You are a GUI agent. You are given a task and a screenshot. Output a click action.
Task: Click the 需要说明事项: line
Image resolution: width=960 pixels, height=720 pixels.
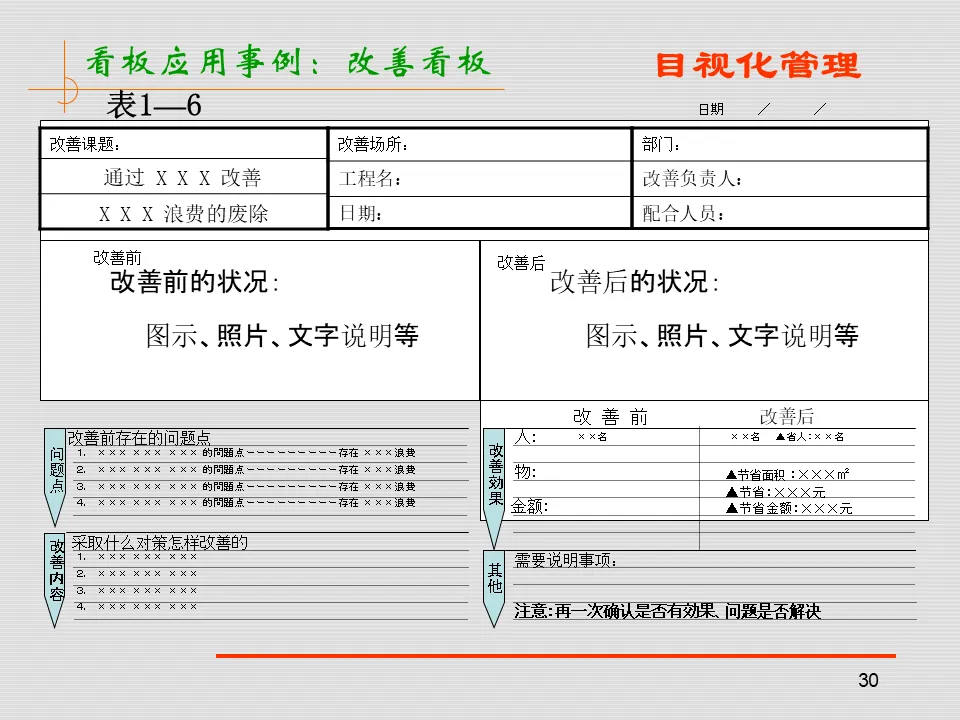(x=565, y=560)
